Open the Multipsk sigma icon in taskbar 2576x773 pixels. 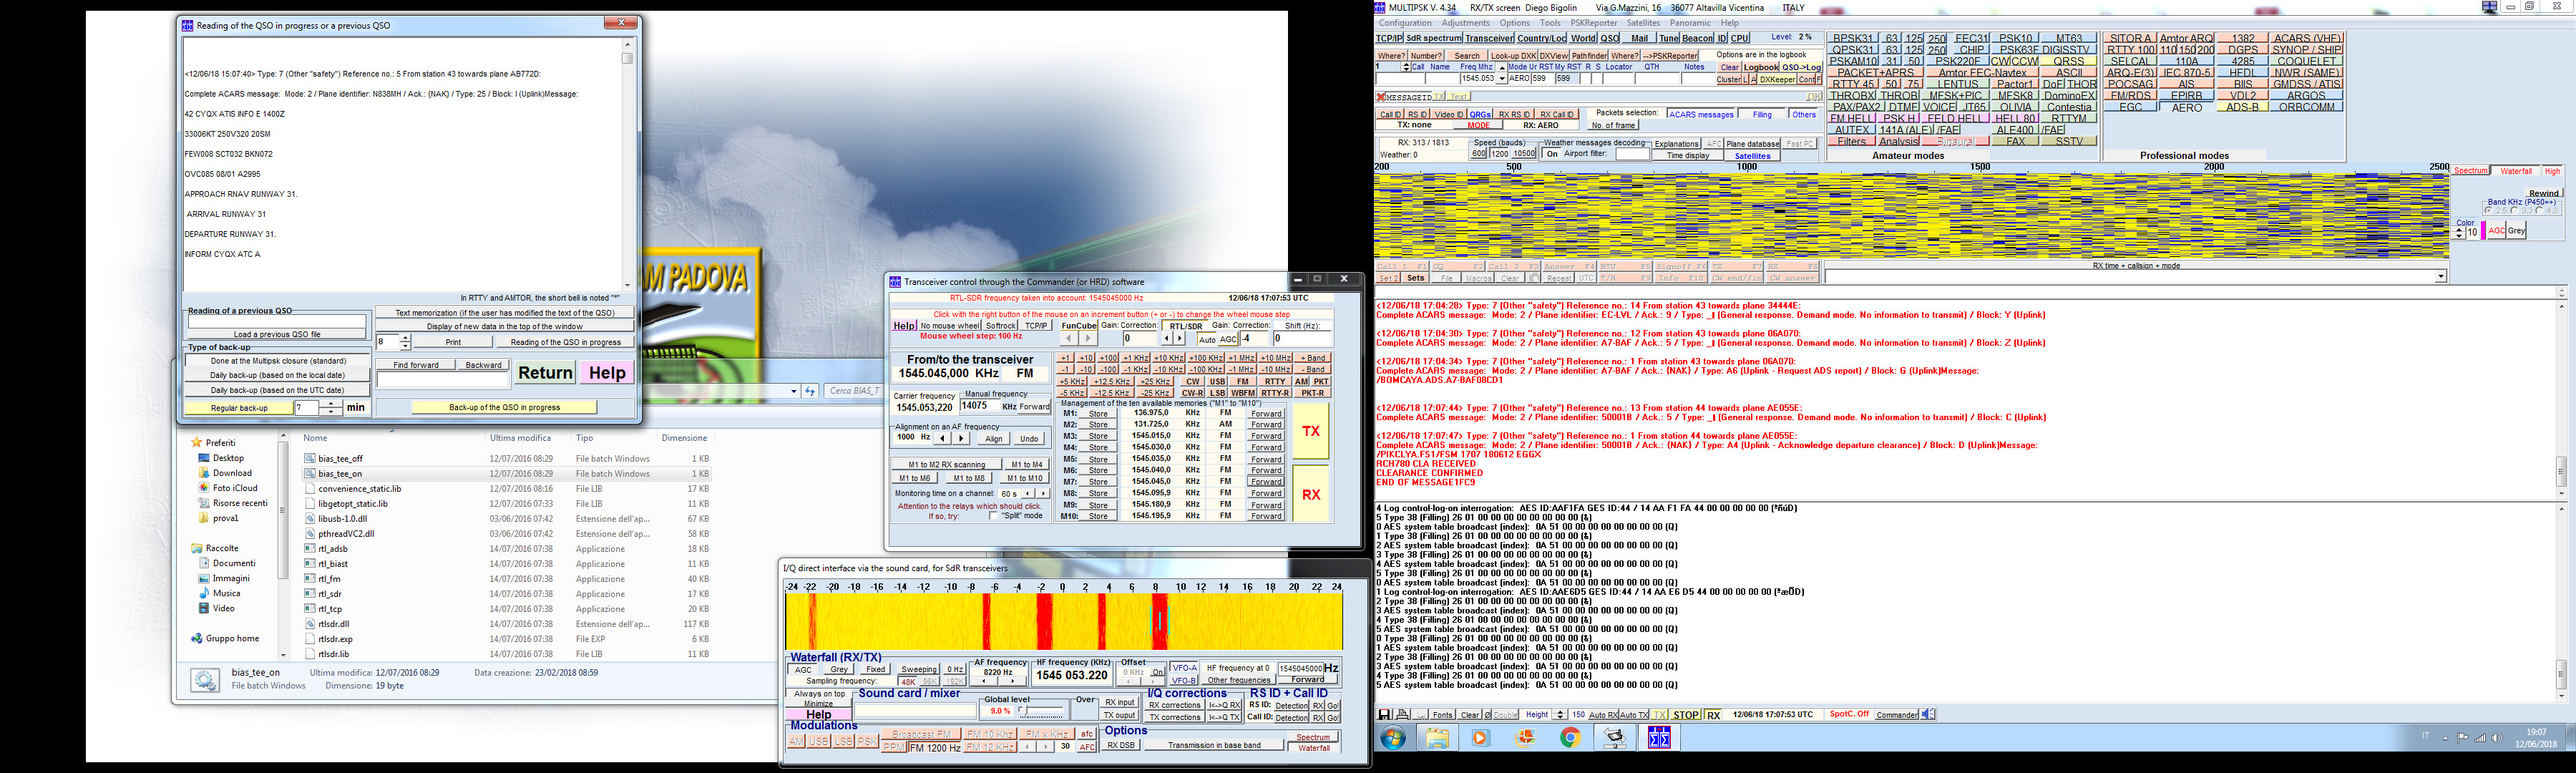point(1659,738)
